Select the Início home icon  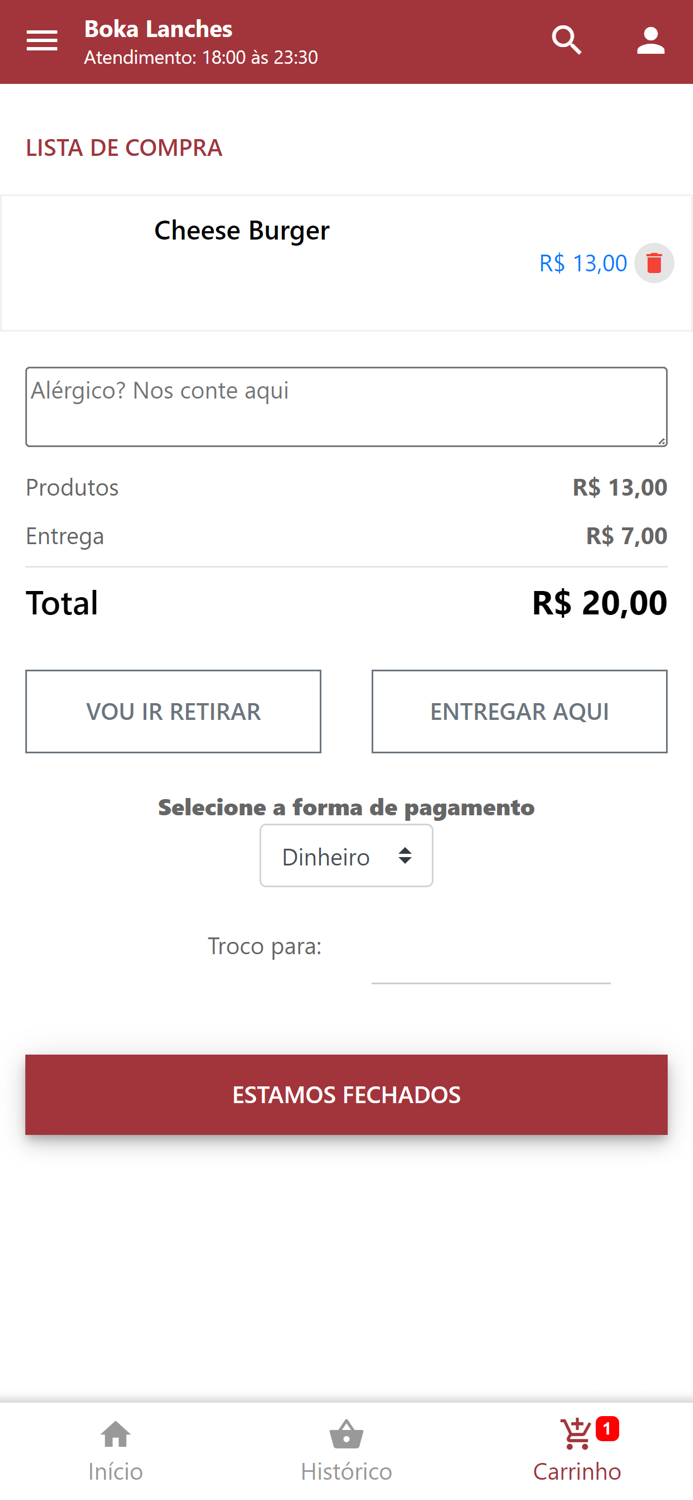pyautogui.click(x=115, y=1432)
